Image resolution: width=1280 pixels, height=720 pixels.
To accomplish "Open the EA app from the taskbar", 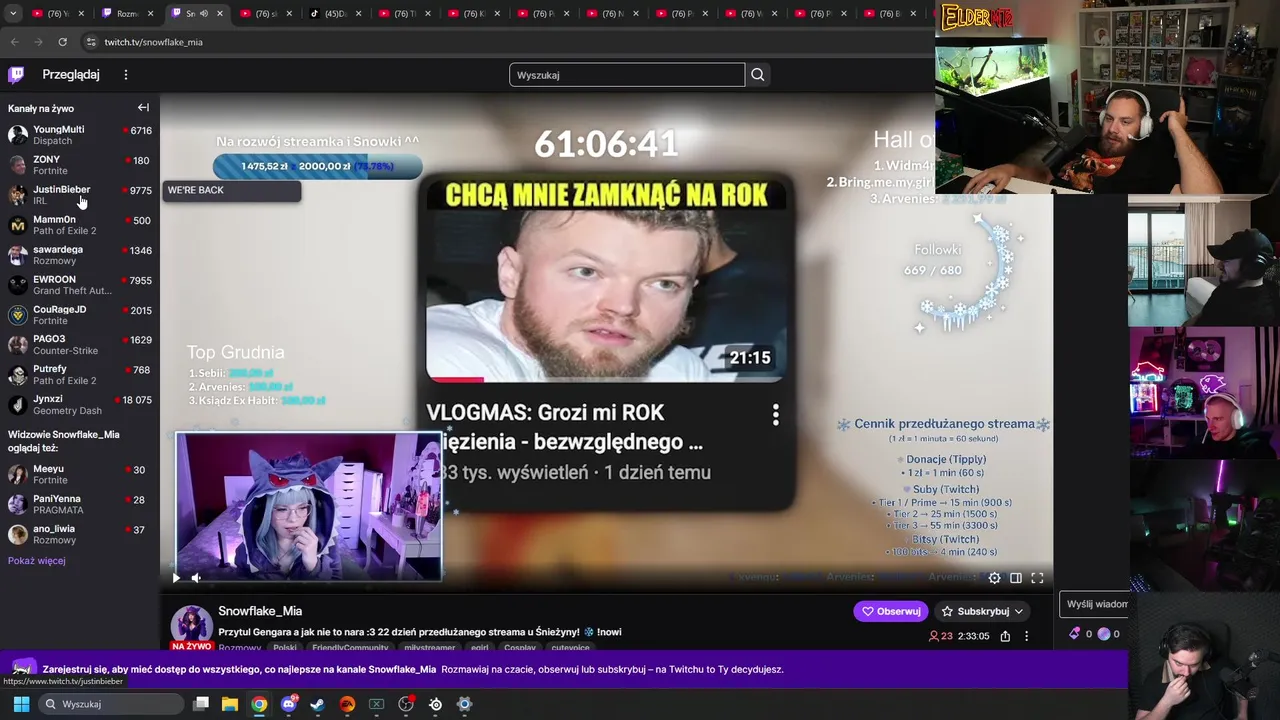I will click(x=347, y=704).
